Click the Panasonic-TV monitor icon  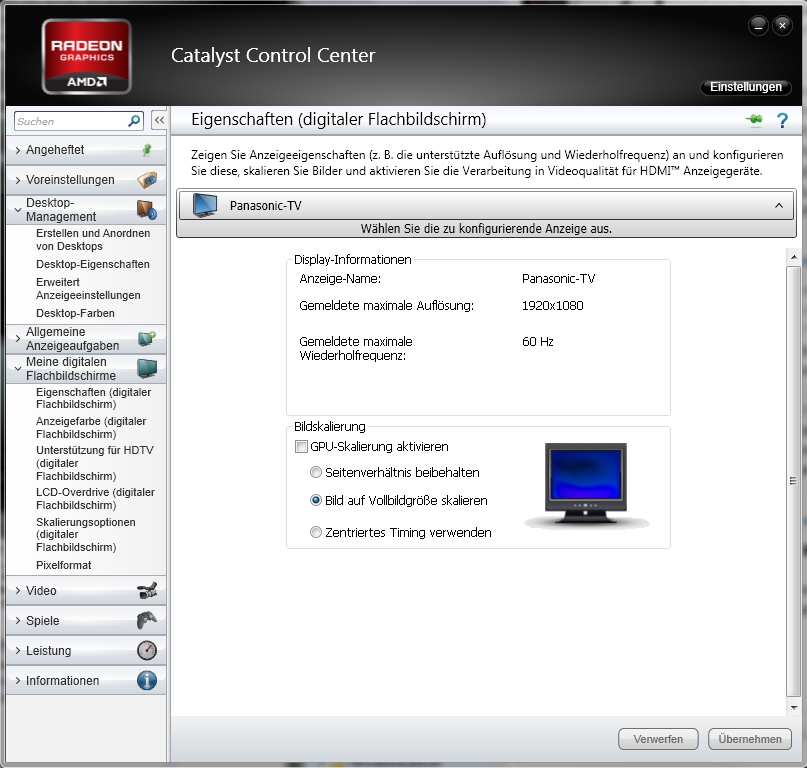[x=204, y=205]
